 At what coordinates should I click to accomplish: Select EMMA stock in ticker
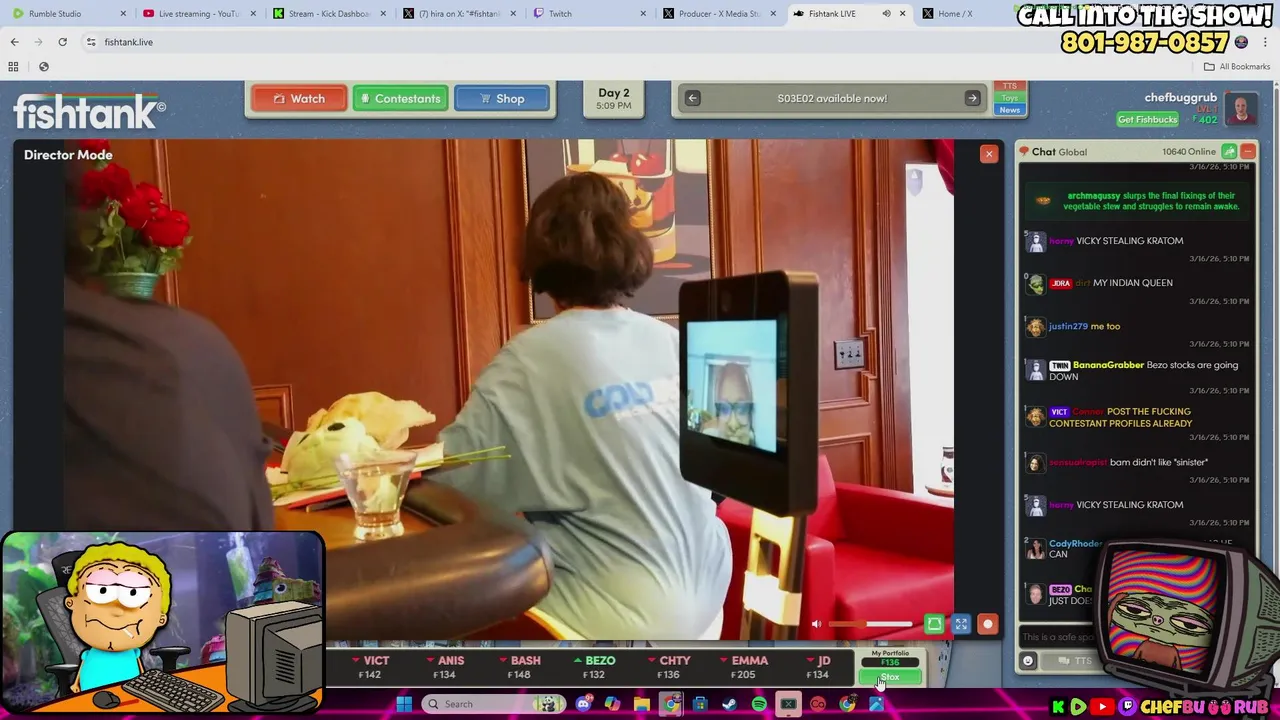point(743,667)
